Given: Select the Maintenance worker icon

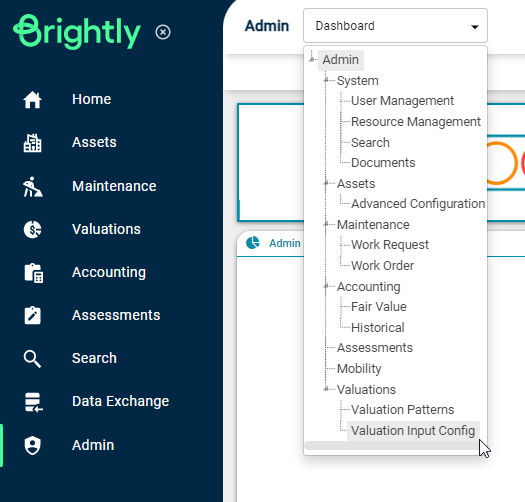Looking at the screenshot, I should point(32,187).
